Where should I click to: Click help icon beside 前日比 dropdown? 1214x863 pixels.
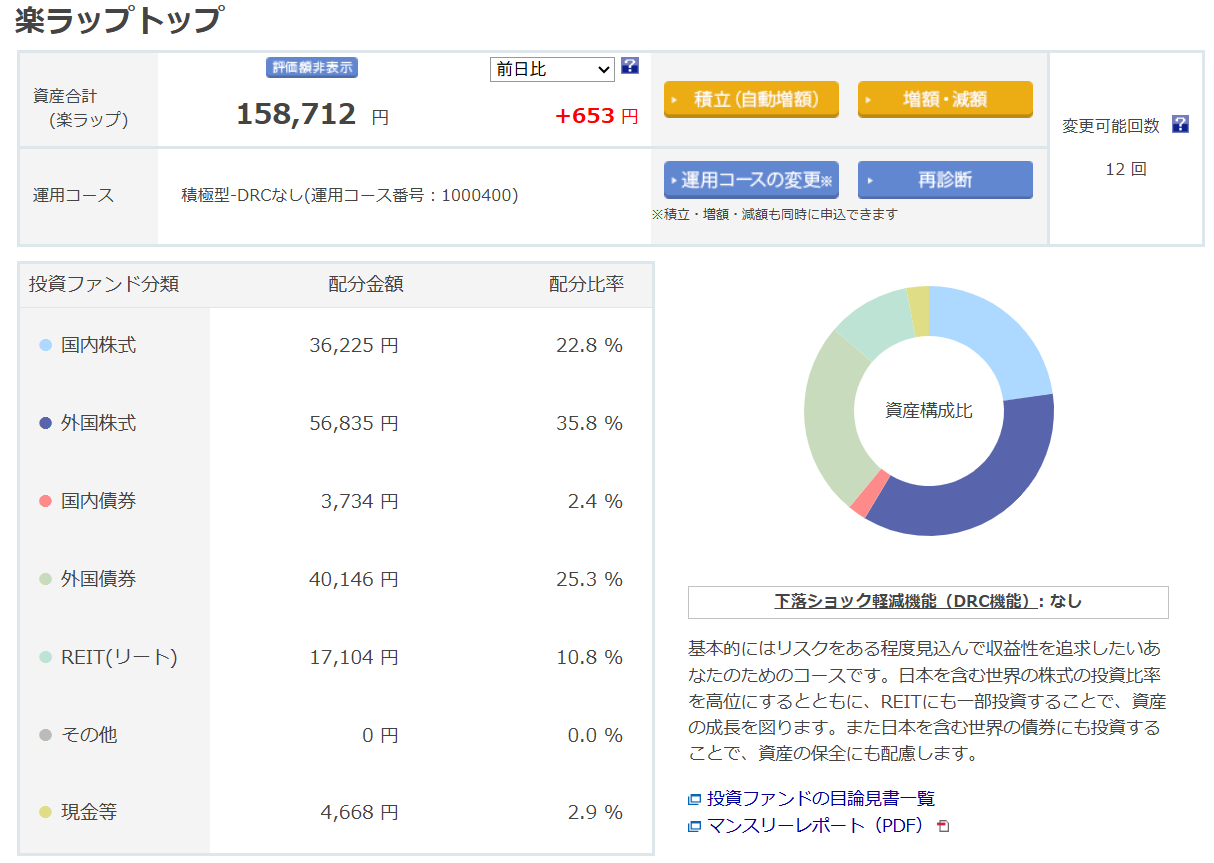coord(630,67)
